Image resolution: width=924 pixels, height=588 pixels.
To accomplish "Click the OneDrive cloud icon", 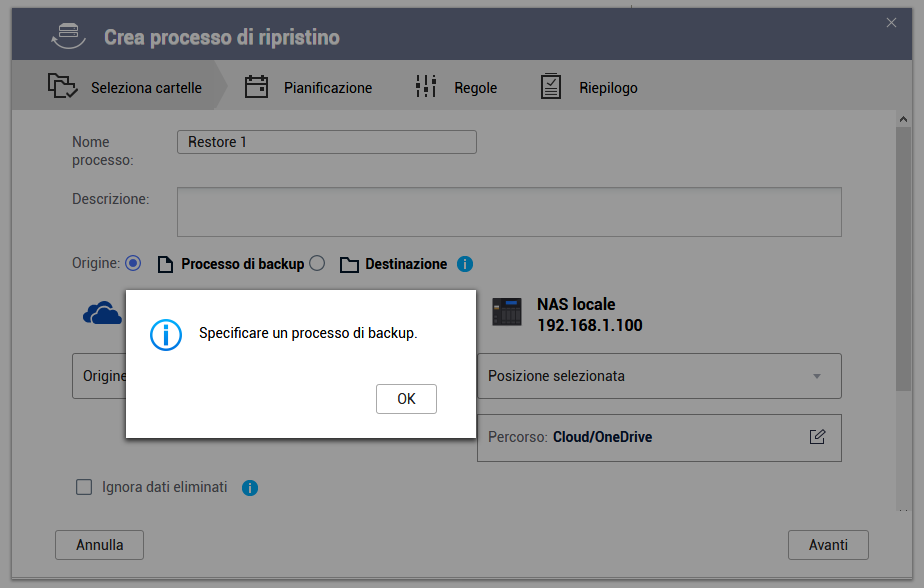I will [x=102, y=315].
